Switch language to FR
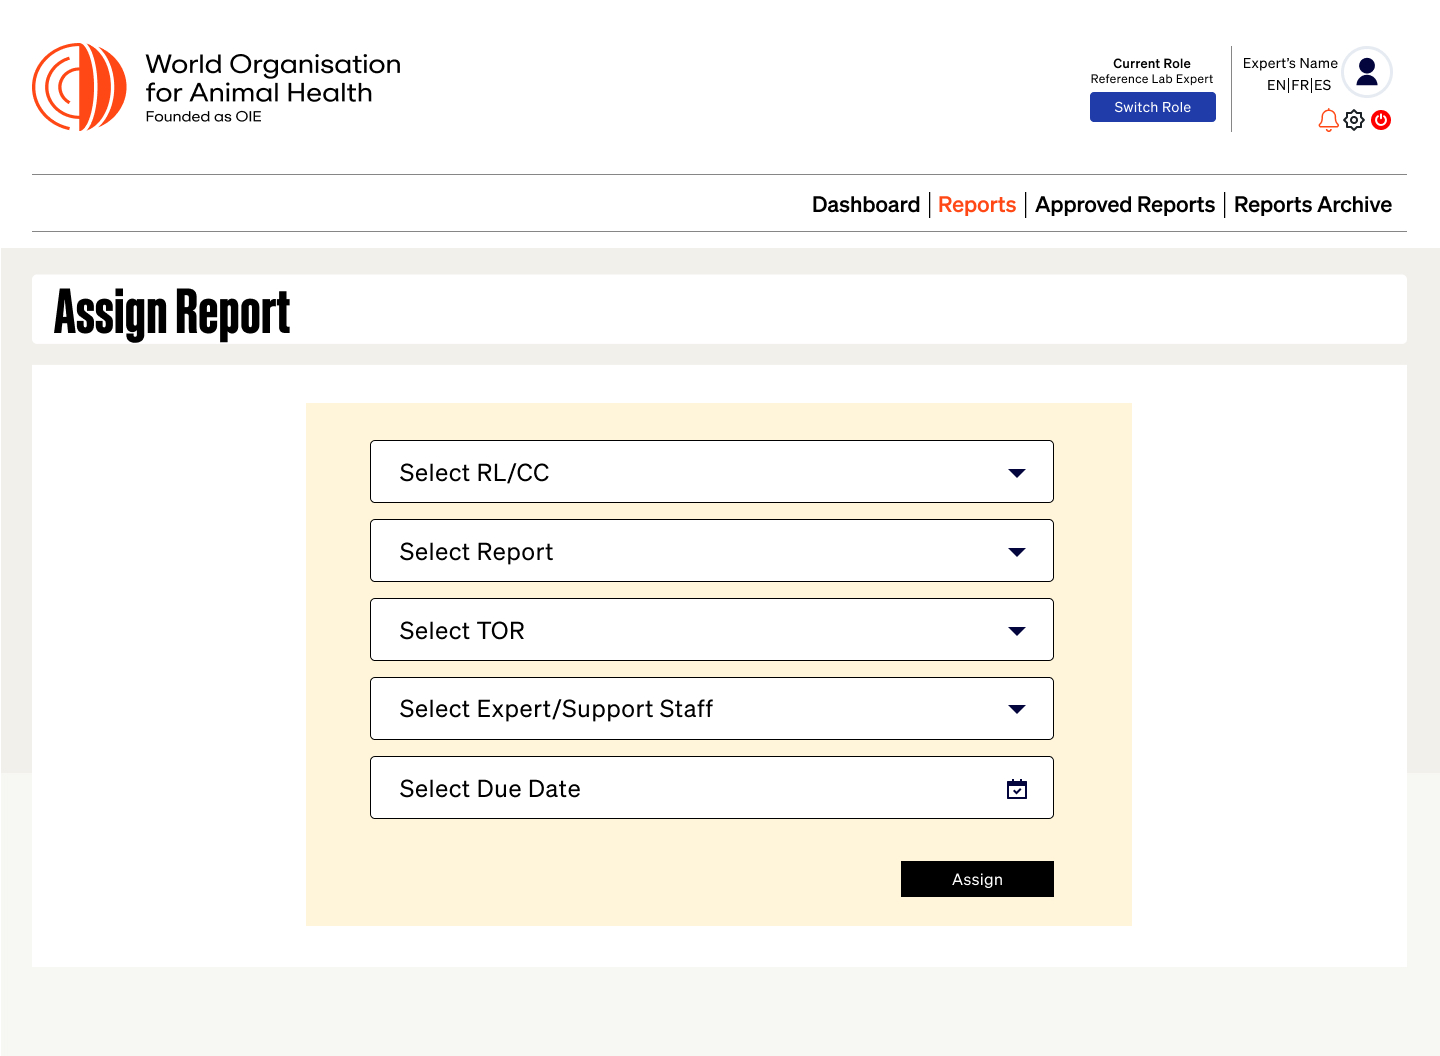1440x1056 pixels. (x=1300, y=86)
